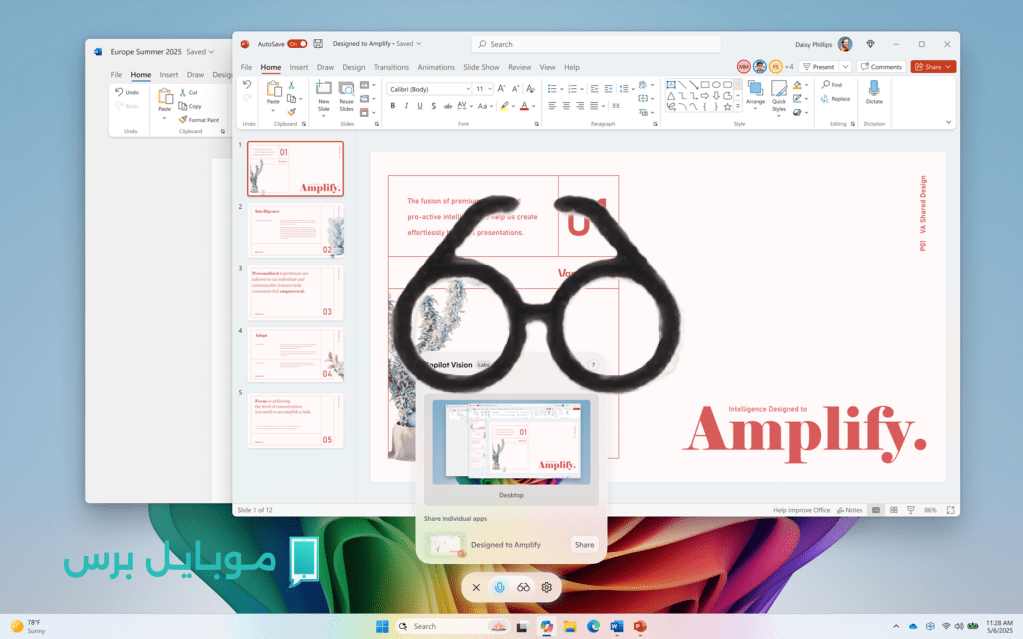Open the Comments pane
1023x639 pixels.
tap(881, 67)
